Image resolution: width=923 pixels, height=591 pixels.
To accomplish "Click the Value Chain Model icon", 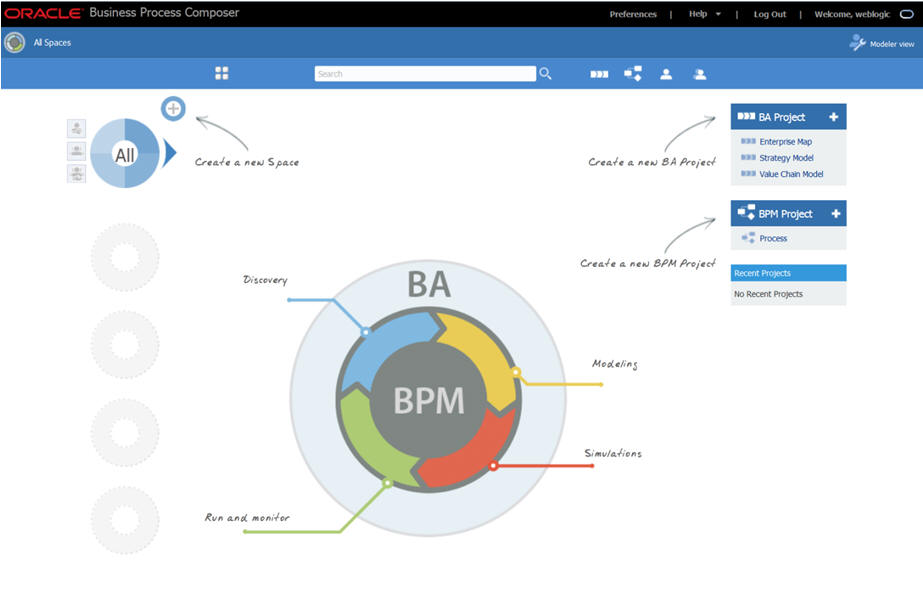I will 748,174.
